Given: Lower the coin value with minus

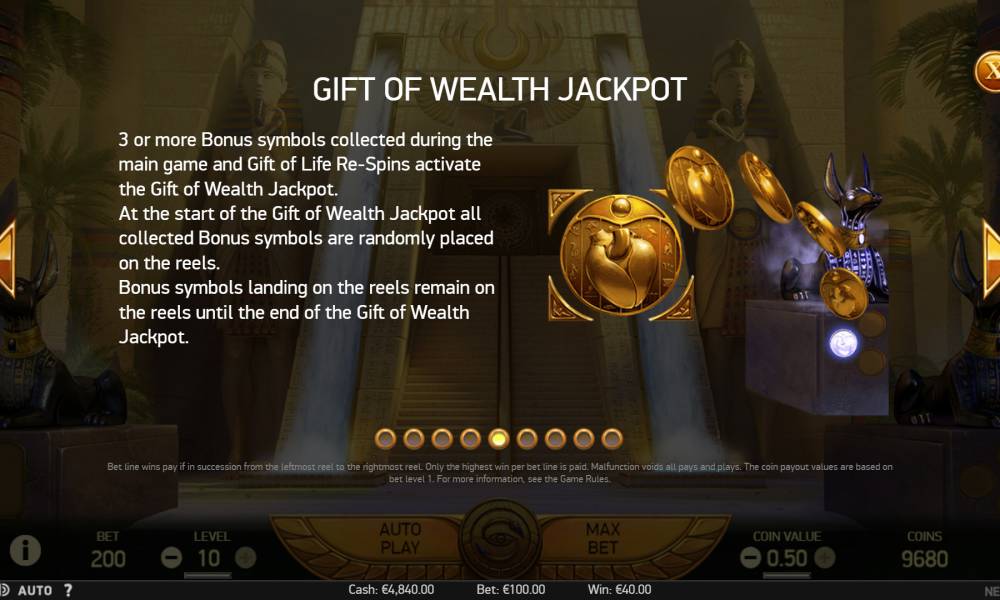Looking at the screenshot, I should 750,558.
